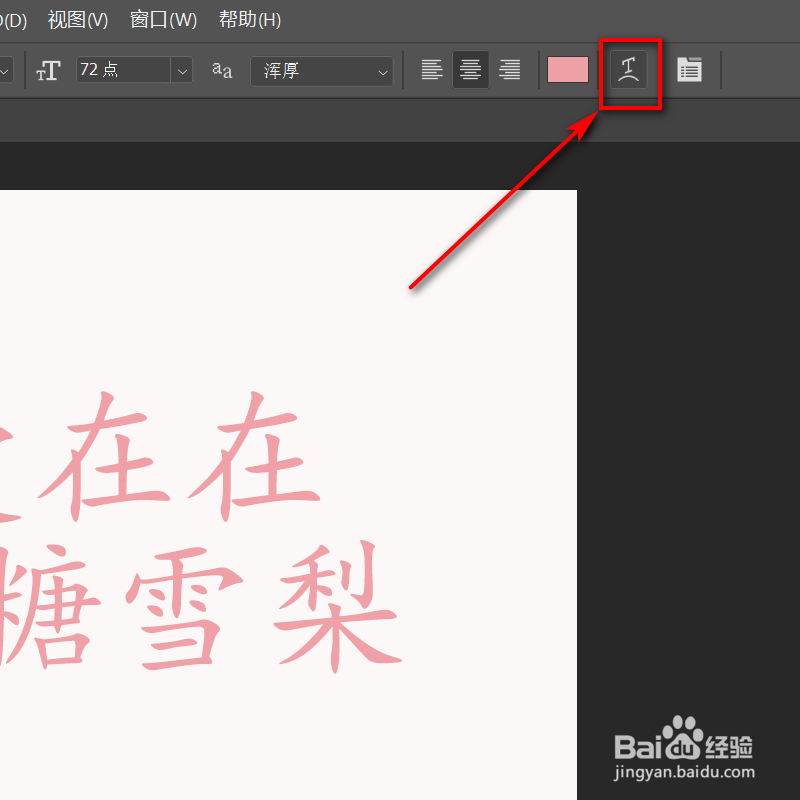
Task: Center align the text
Action: (470, 70)
